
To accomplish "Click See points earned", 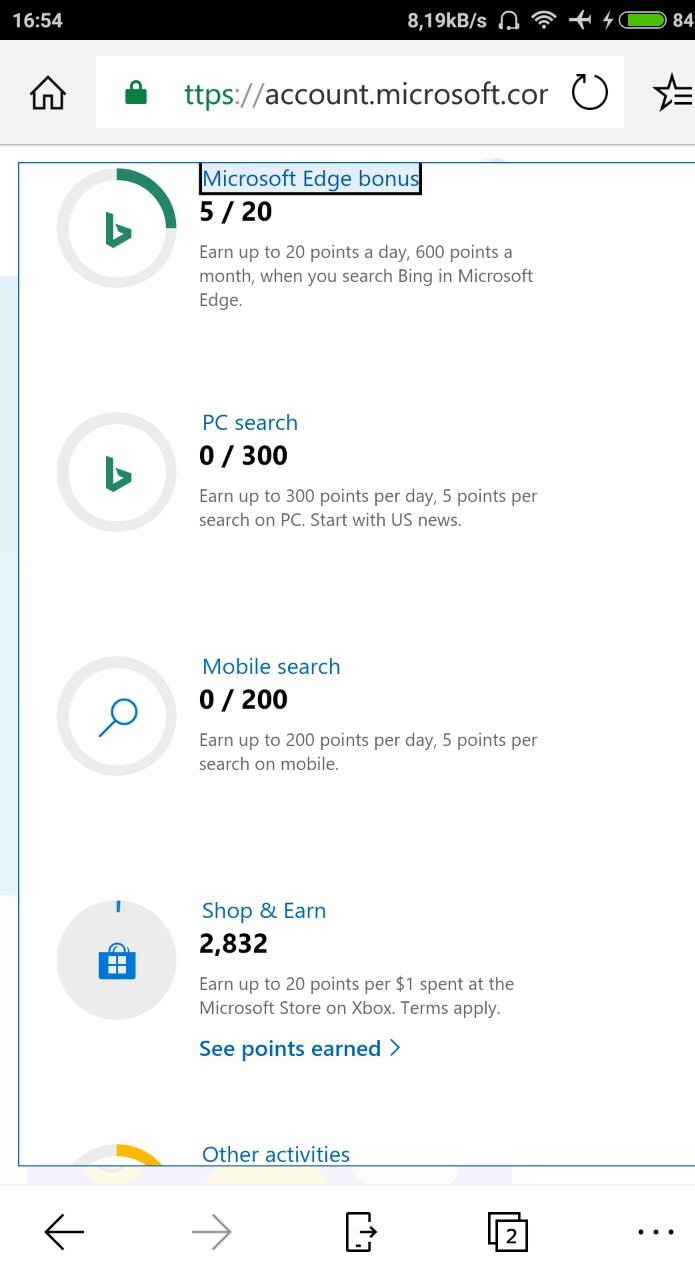I will [290, 1049].
